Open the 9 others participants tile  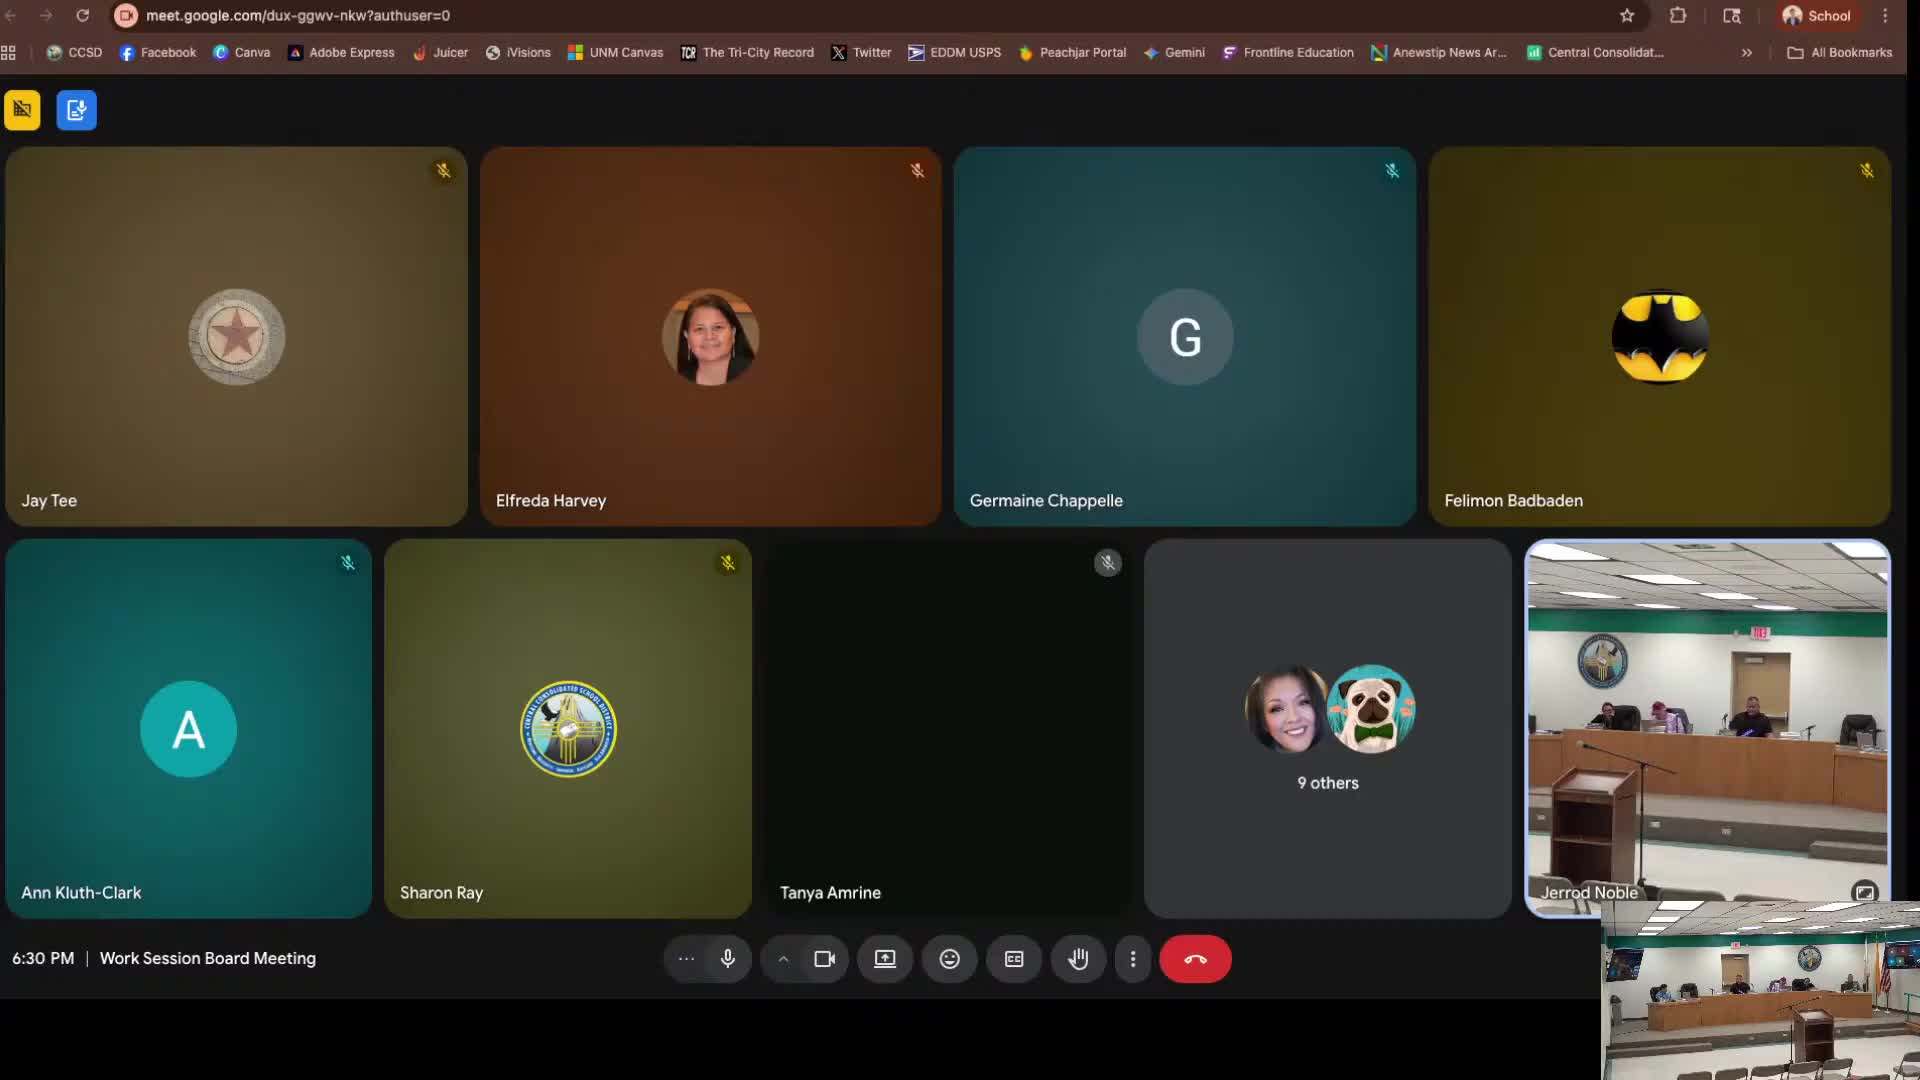click(x=1327, y=729)
